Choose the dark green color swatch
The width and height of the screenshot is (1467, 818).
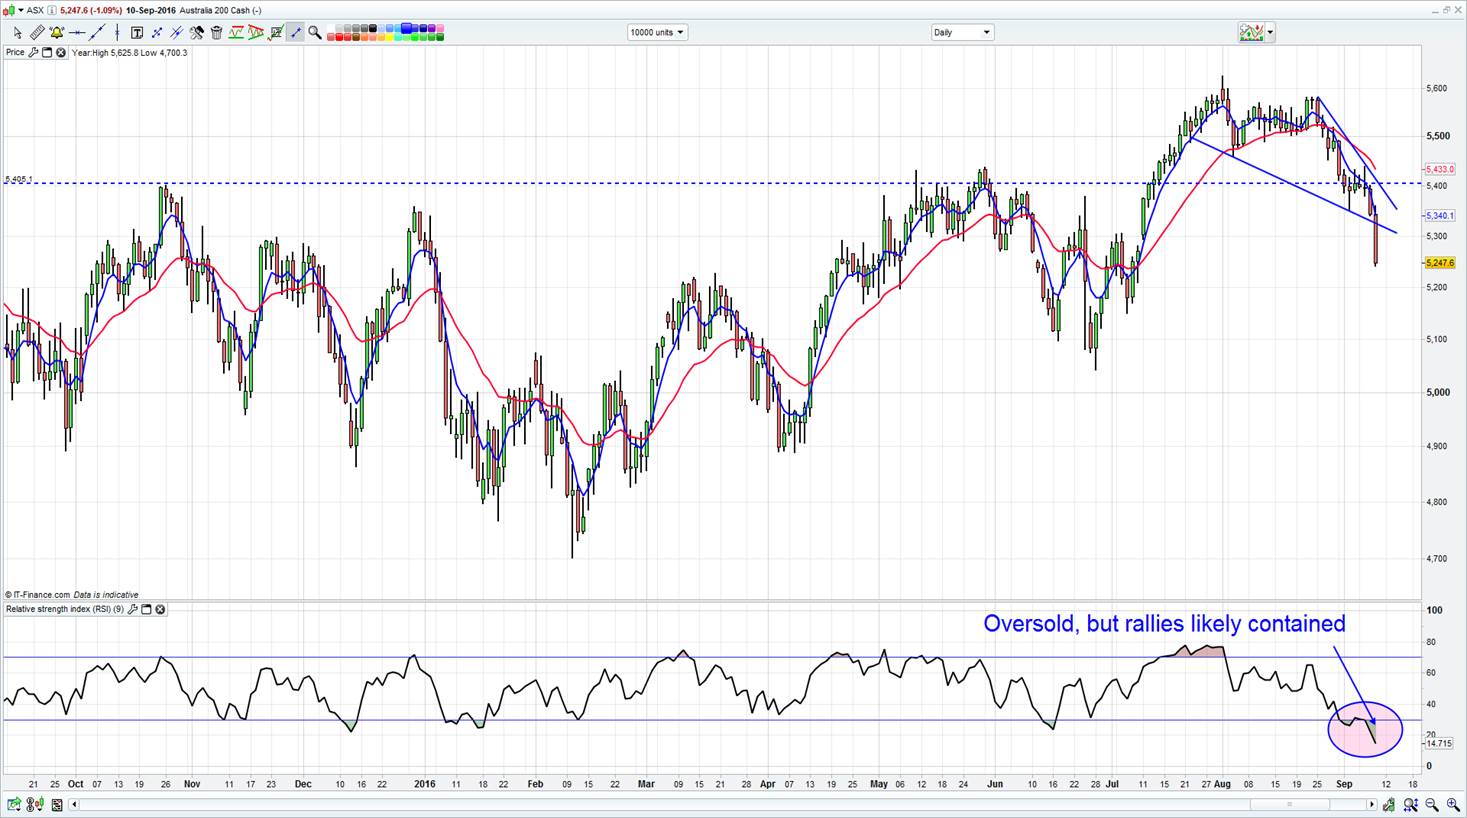coord(440,37)
